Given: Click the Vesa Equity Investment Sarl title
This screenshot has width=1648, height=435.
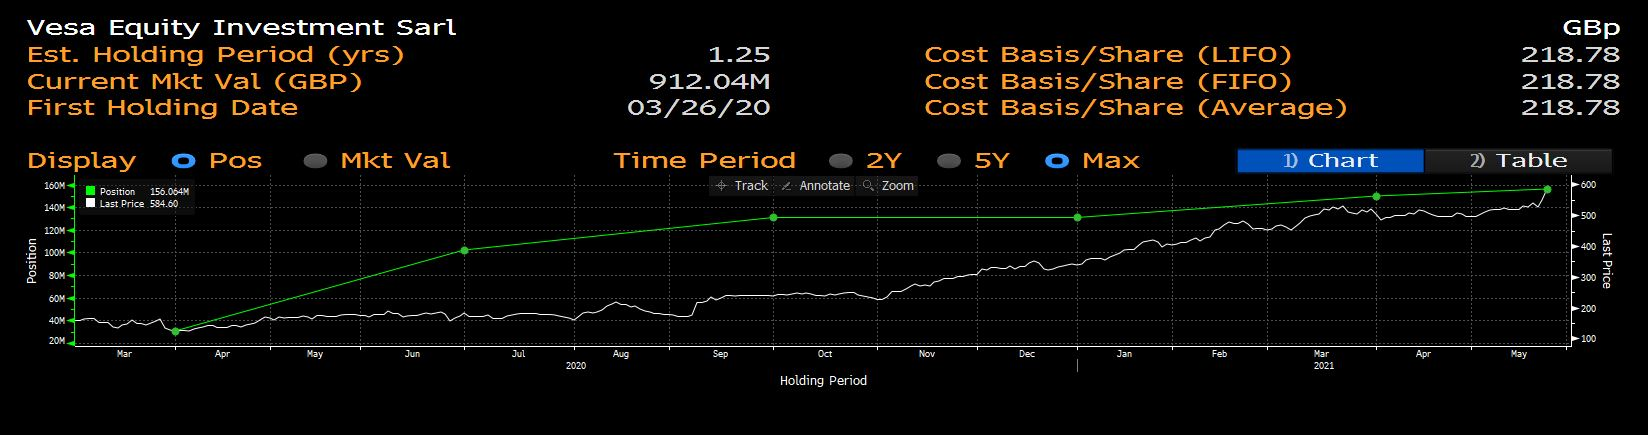Looking at the screenshot, I should (242, 28).
